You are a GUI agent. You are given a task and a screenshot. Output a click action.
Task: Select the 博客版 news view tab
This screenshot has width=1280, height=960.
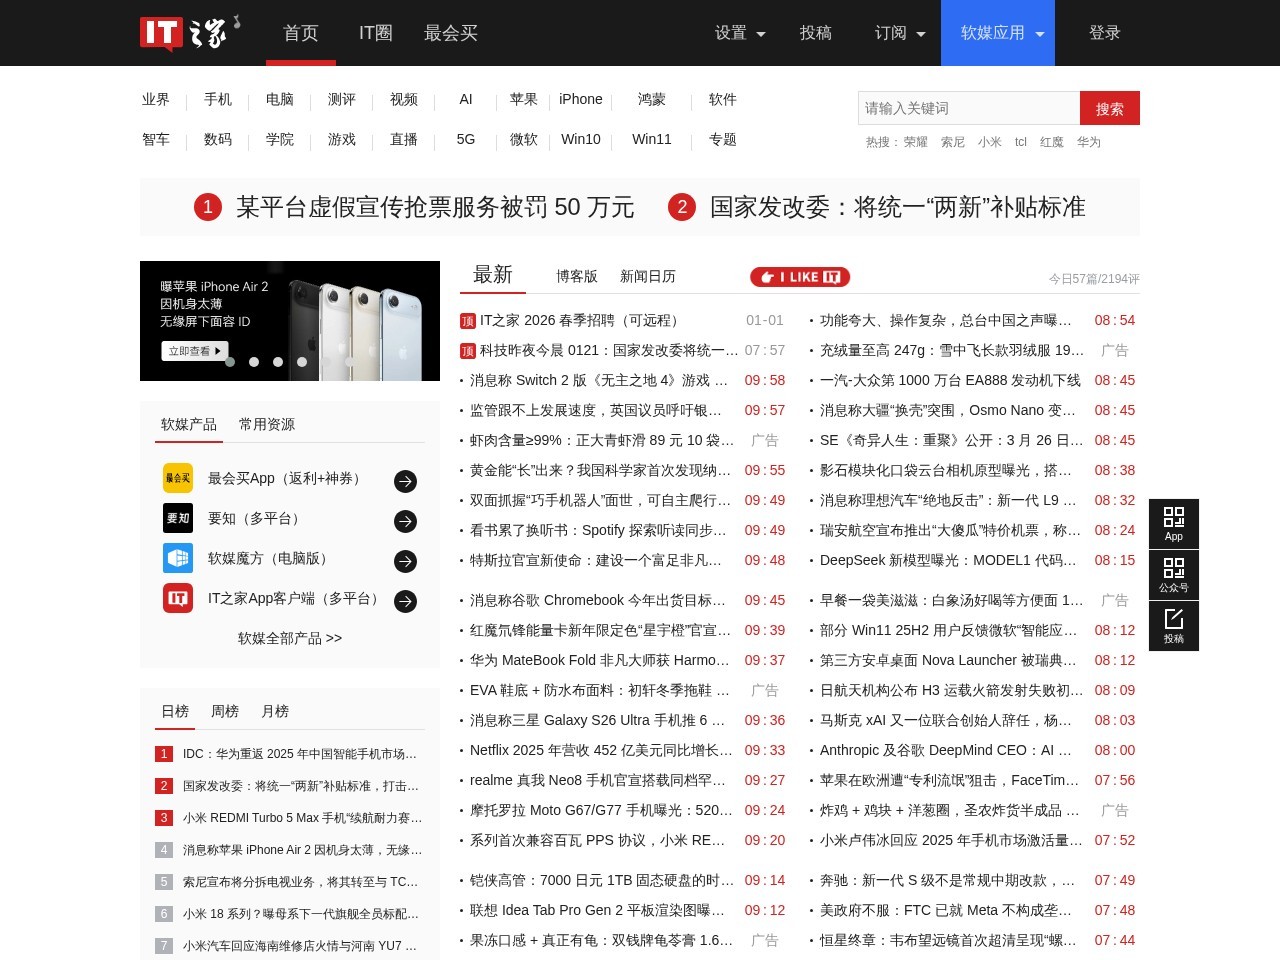point(577,276)
